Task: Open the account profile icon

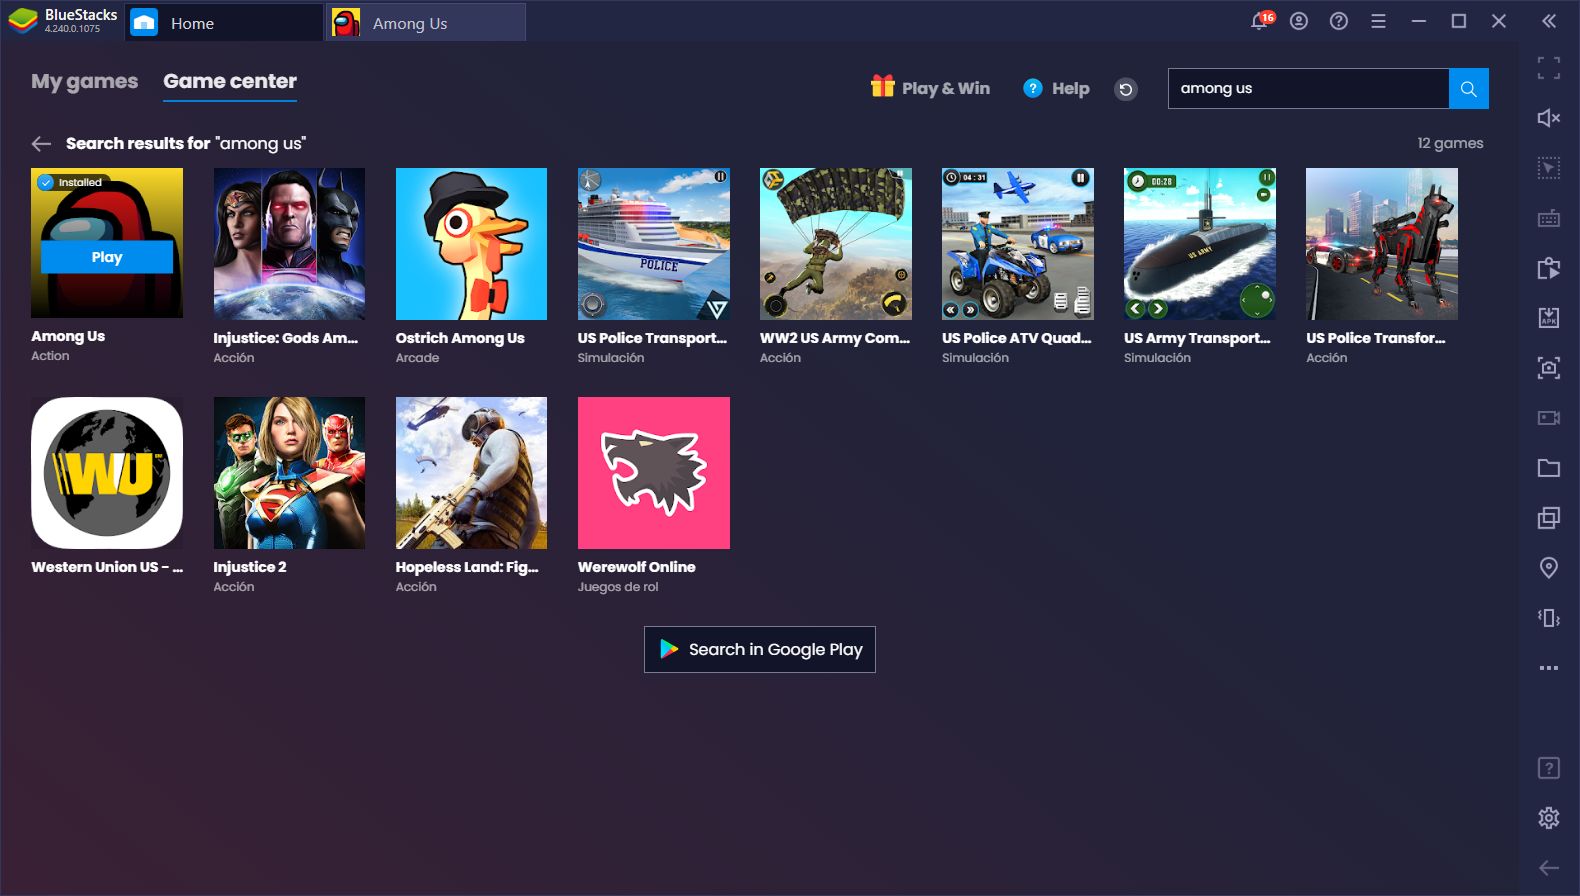Action: 1299,21
